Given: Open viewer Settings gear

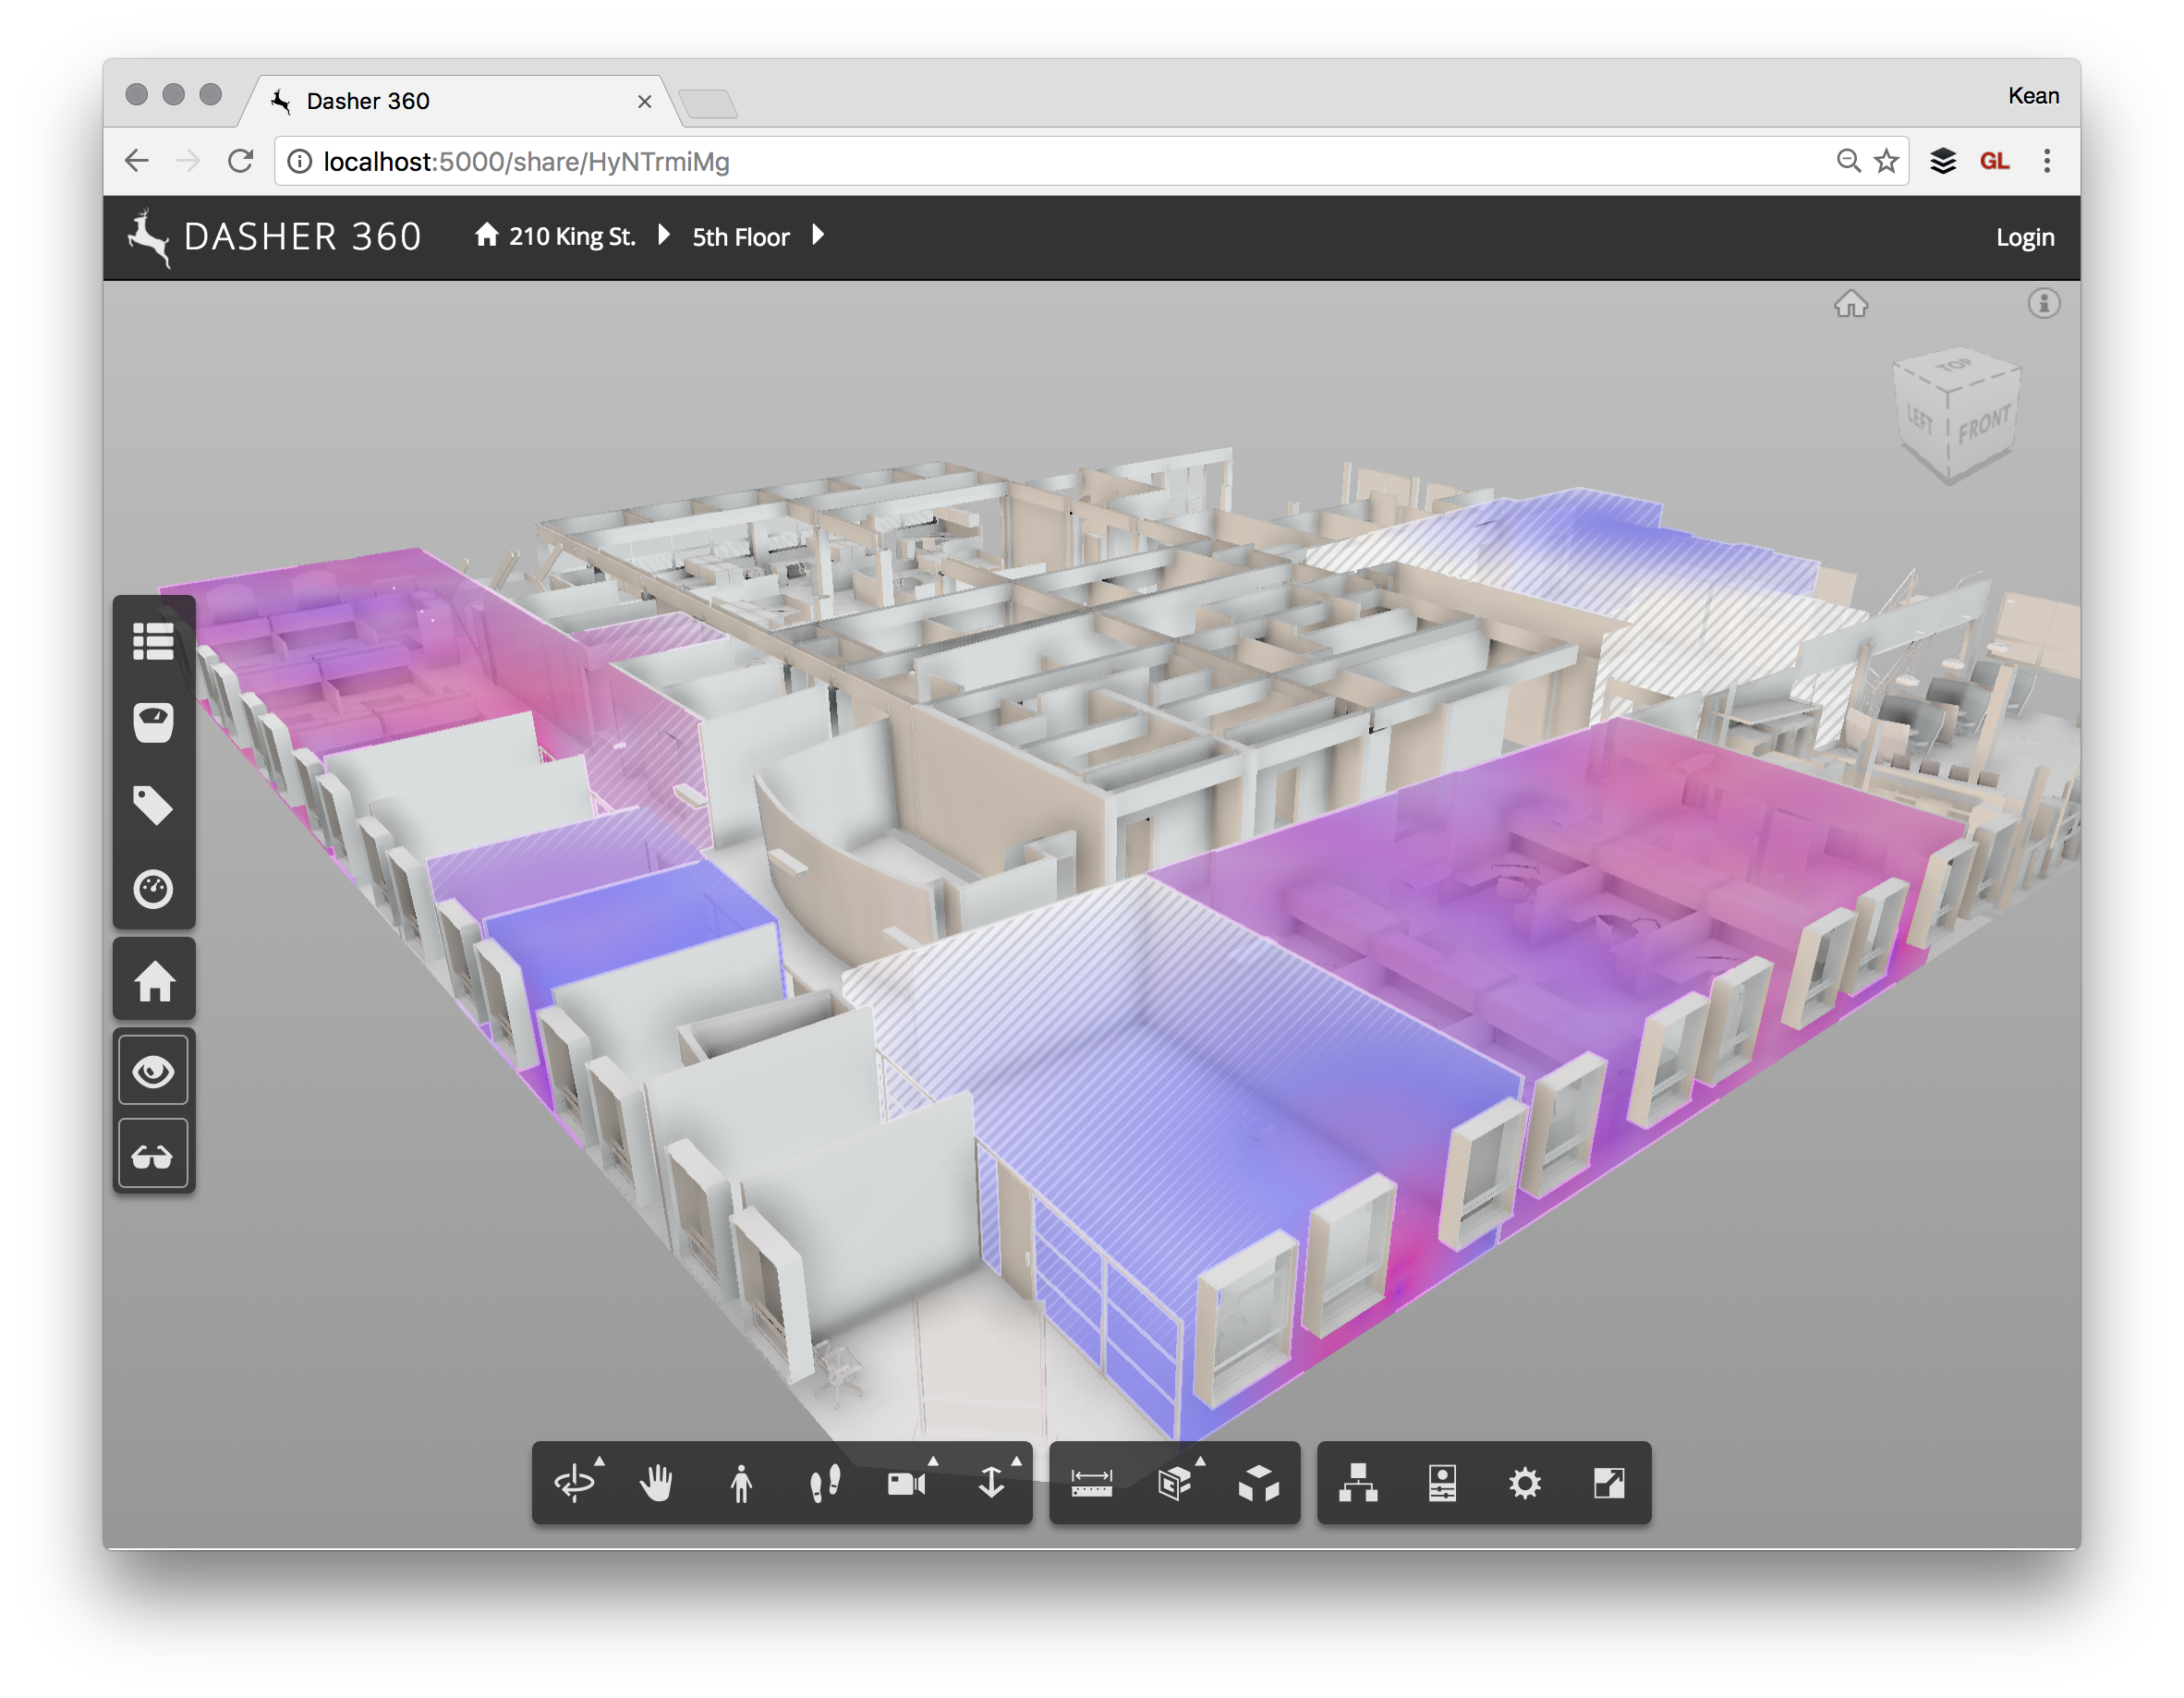Looking at the screenshot, I should pyautogui.click(x=1525, y=1483).
